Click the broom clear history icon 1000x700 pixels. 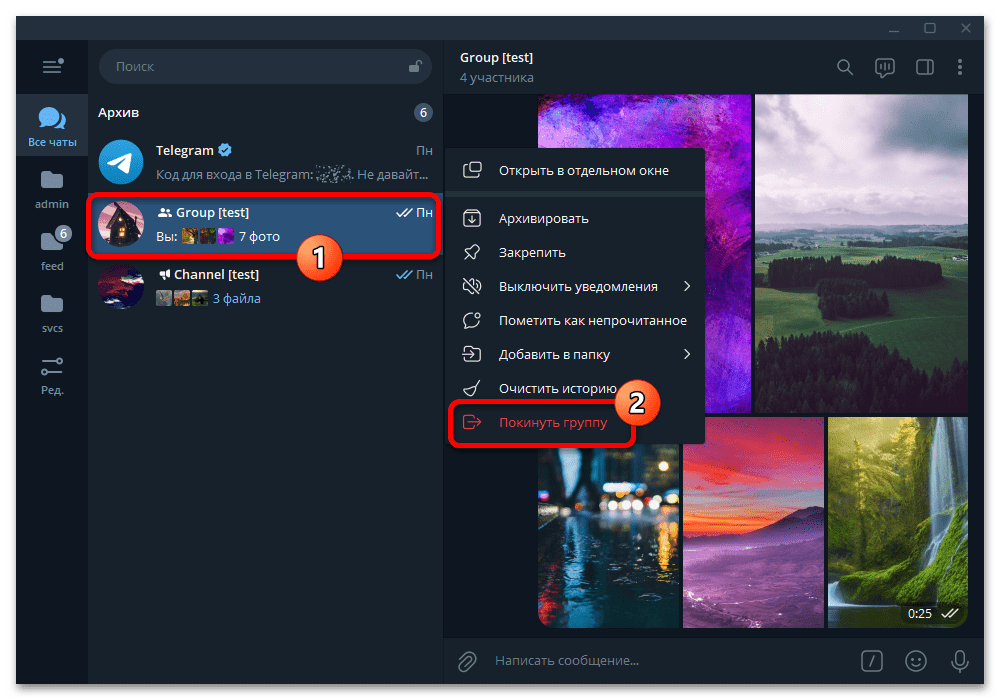tap(472, 388)
